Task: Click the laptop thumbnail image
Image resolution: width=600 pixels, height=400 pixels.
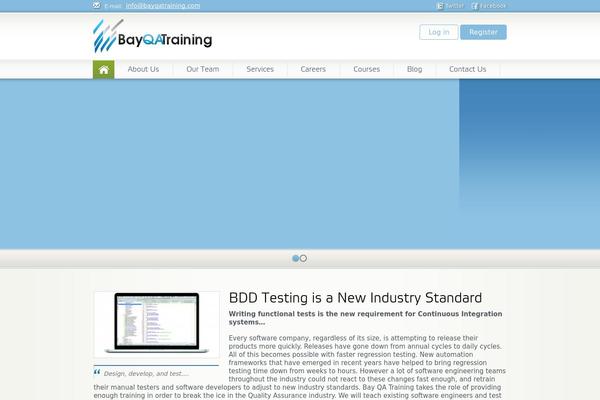Action: 157,324
